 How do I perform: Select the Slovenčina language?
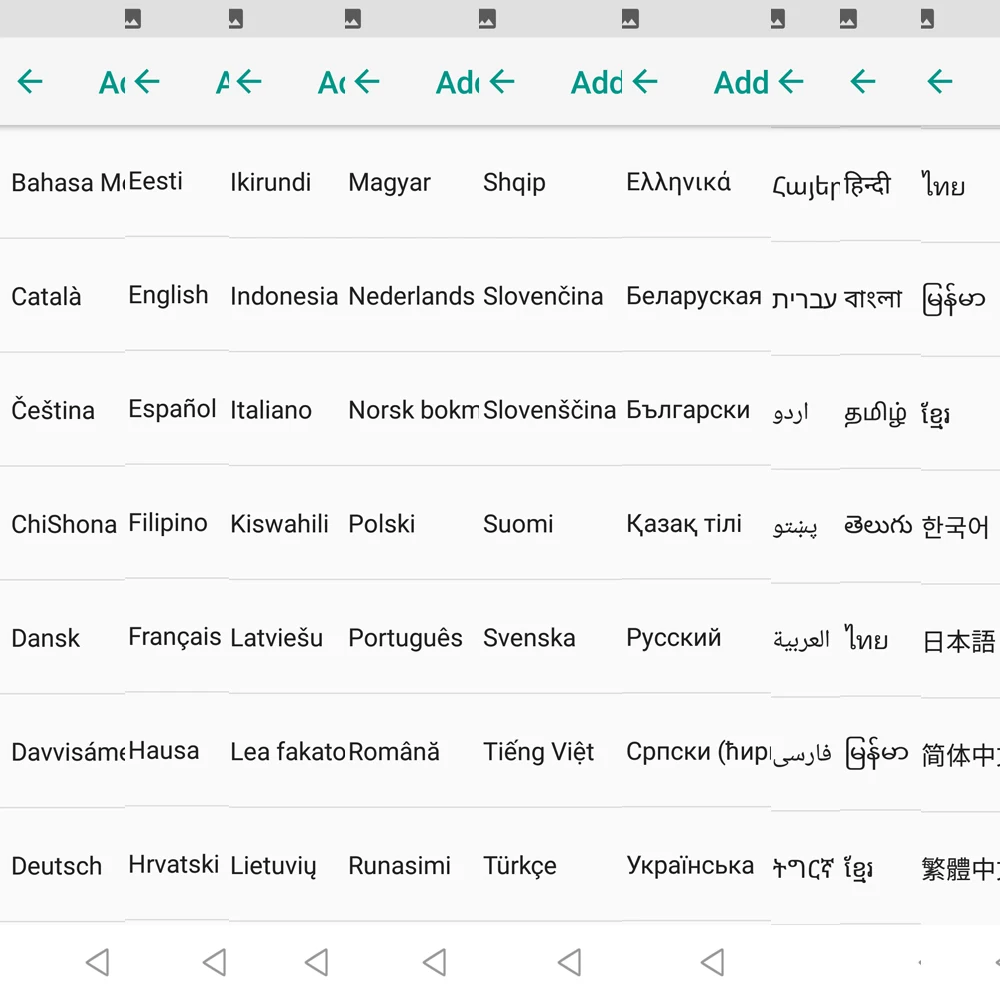point(543,296)
